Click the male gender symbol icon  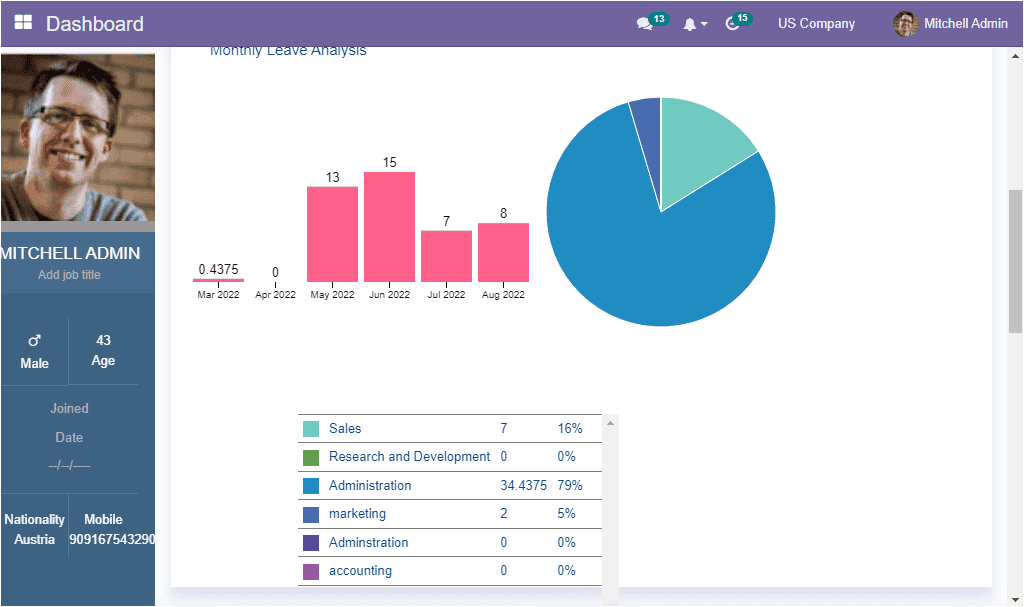pos(35,340)
